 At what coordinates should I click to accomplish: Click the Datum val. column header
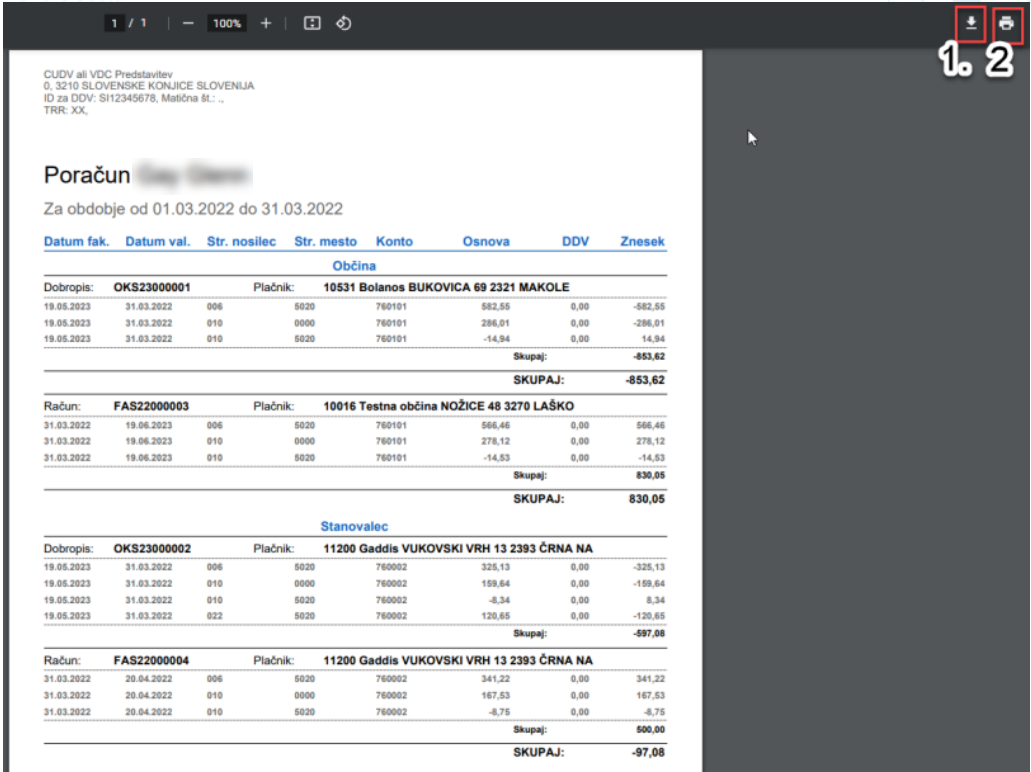coord(158,241)
